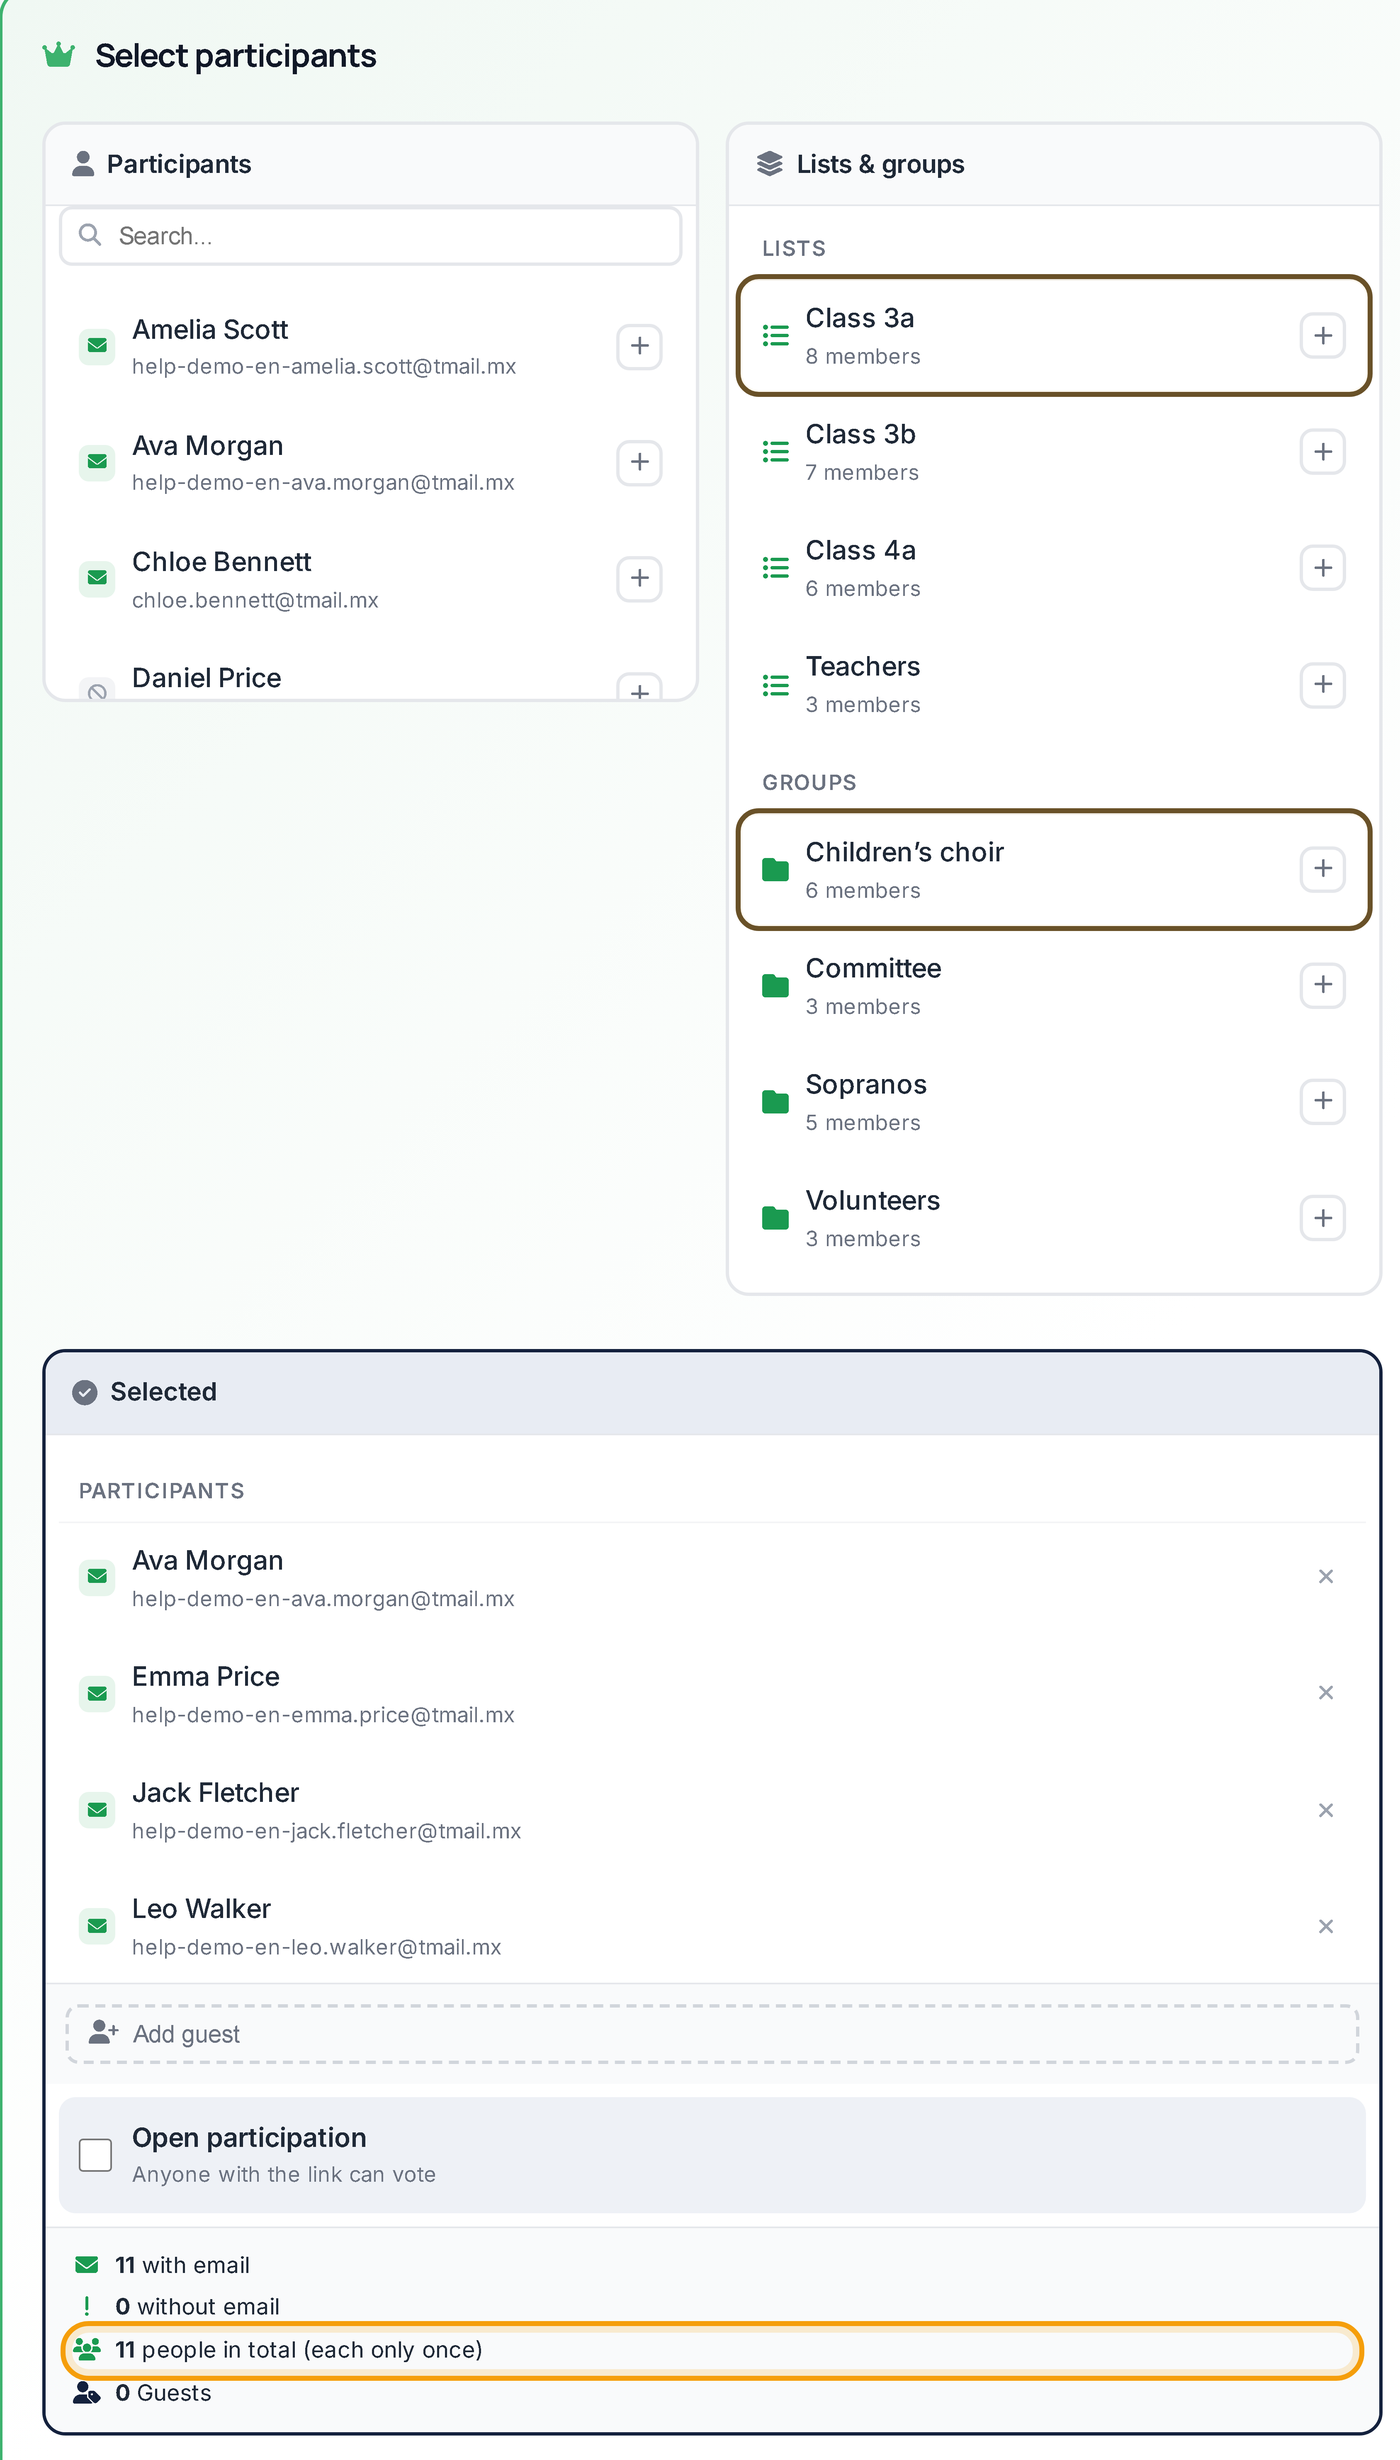Remove Emma Price from Selected
This screenshot has height=2460, width=1400.
(1326, 1693)
